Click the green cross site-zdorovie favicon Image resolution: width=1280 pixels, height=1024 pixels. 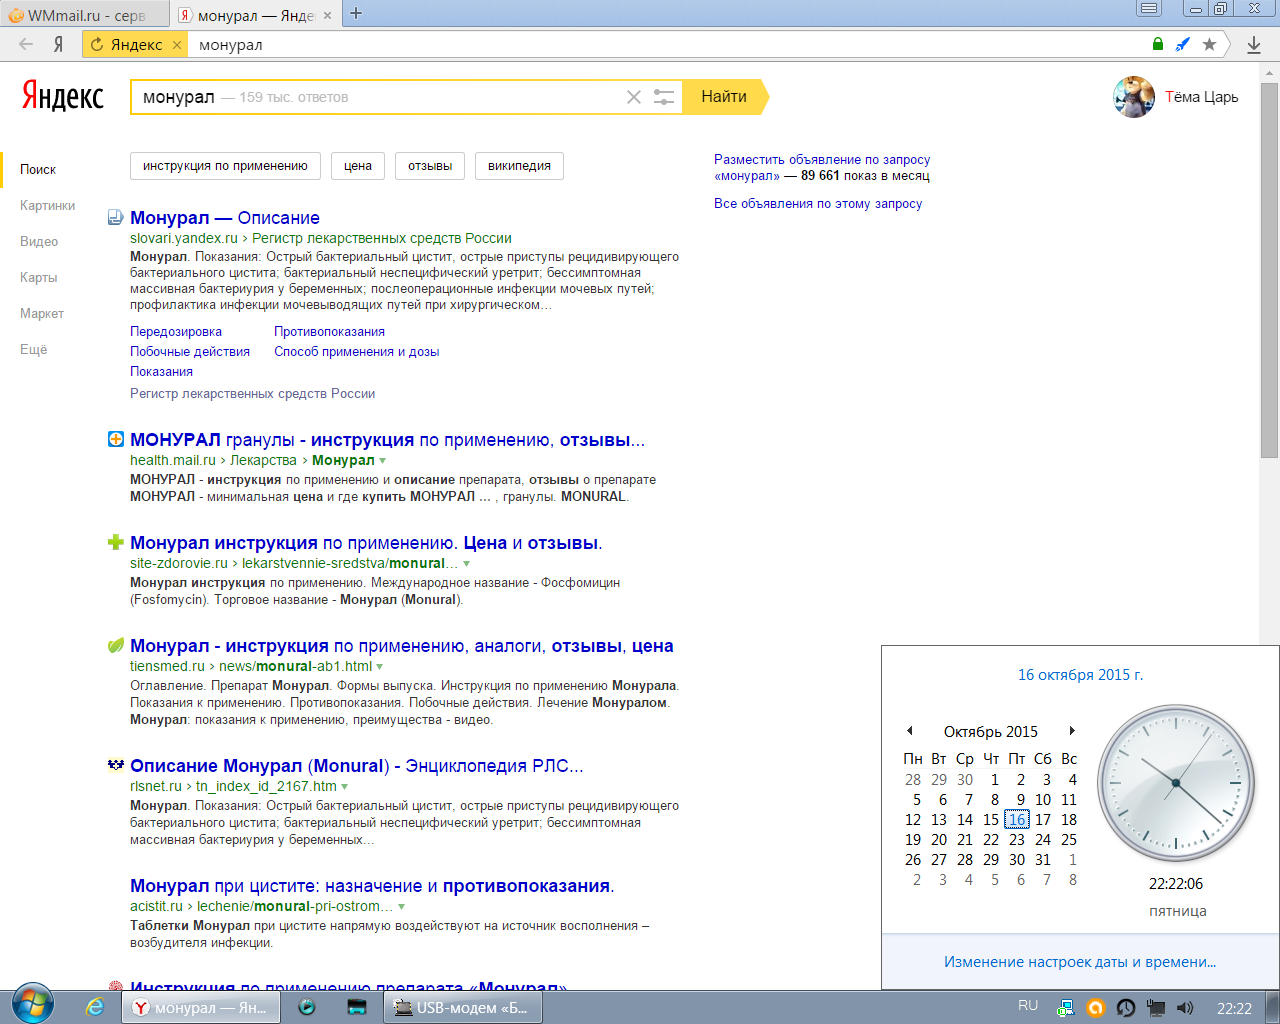(x=116, y=542)
